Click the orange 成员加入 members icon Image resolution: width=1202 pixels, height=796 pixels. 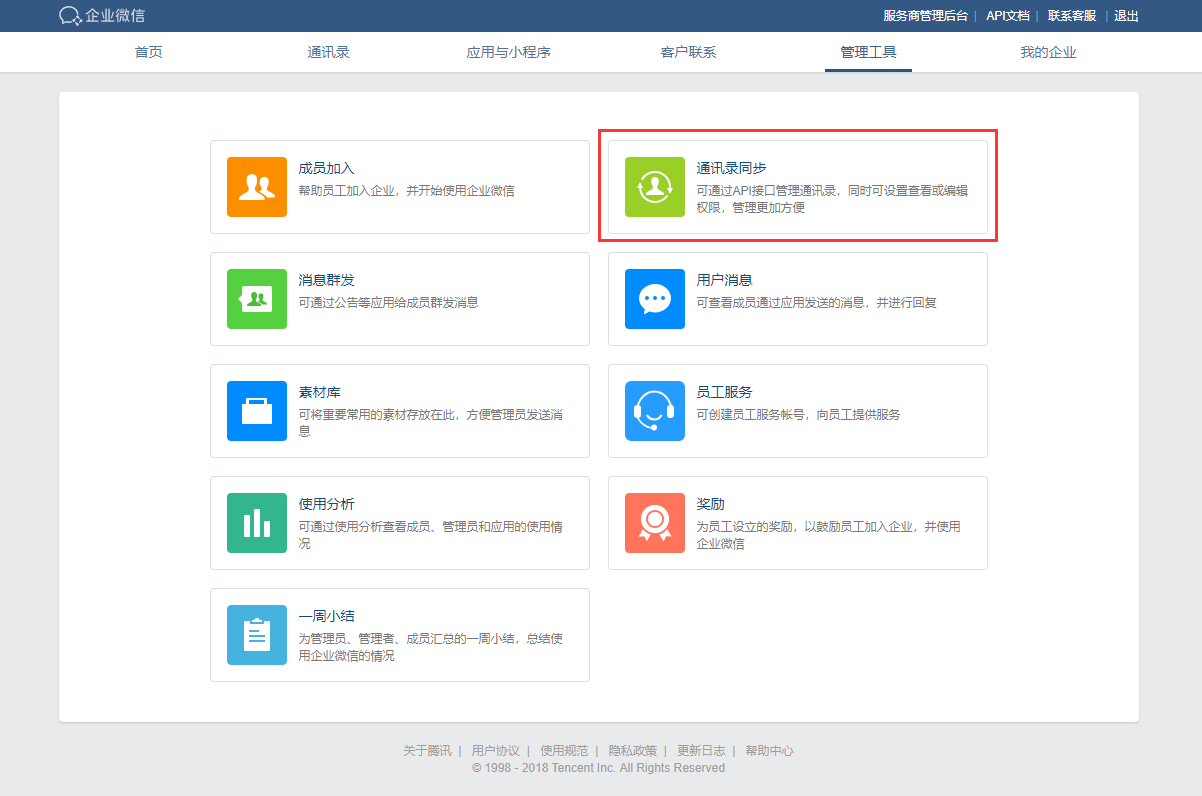click(x=257, y=187)
